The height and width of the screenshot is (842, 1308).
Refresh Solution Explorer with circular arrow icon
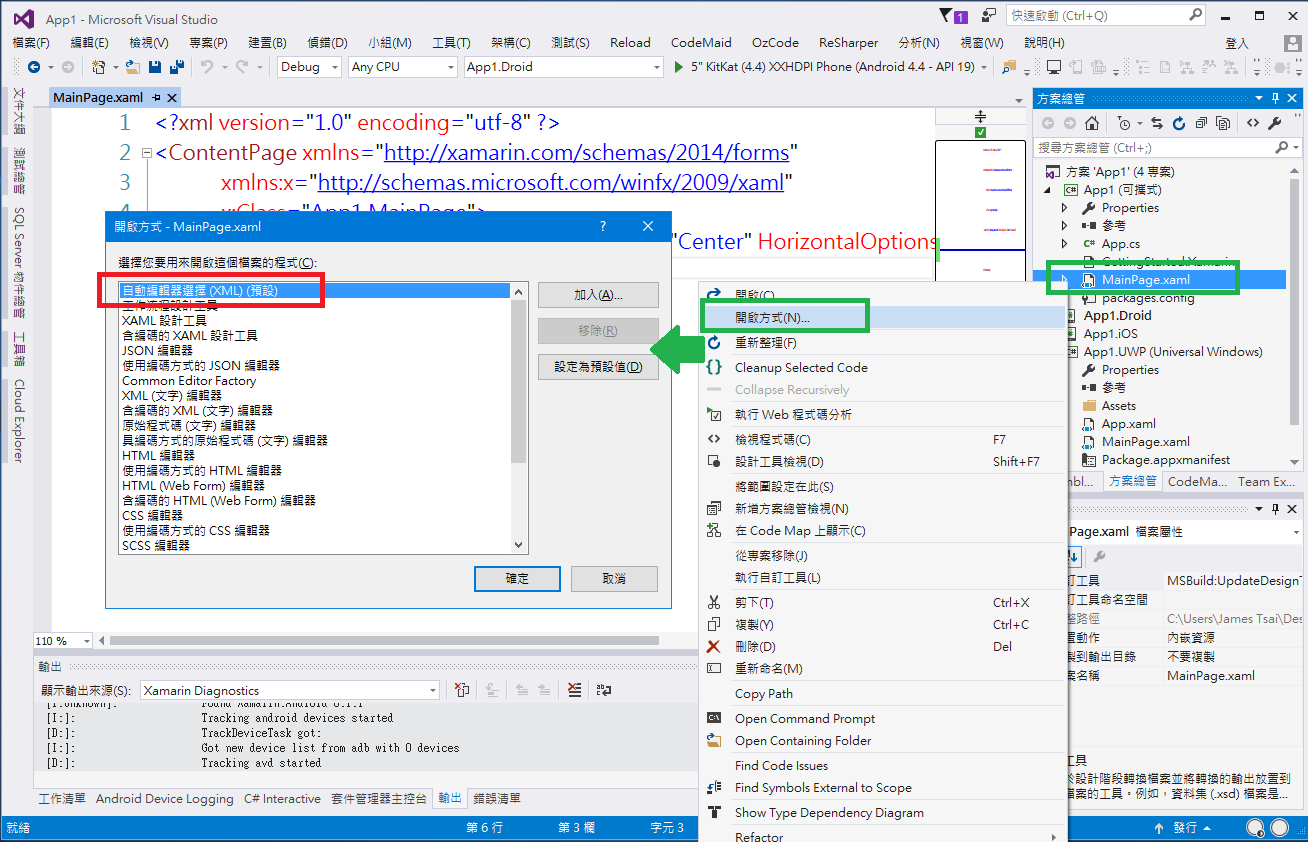click(x=1179, y=123)
